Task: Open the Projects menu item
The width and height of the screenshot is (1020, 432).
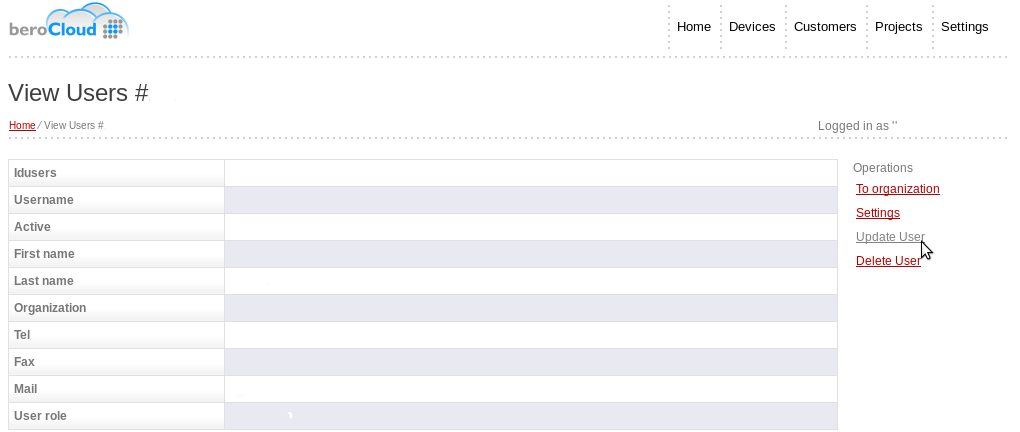Action: [898, 27]
